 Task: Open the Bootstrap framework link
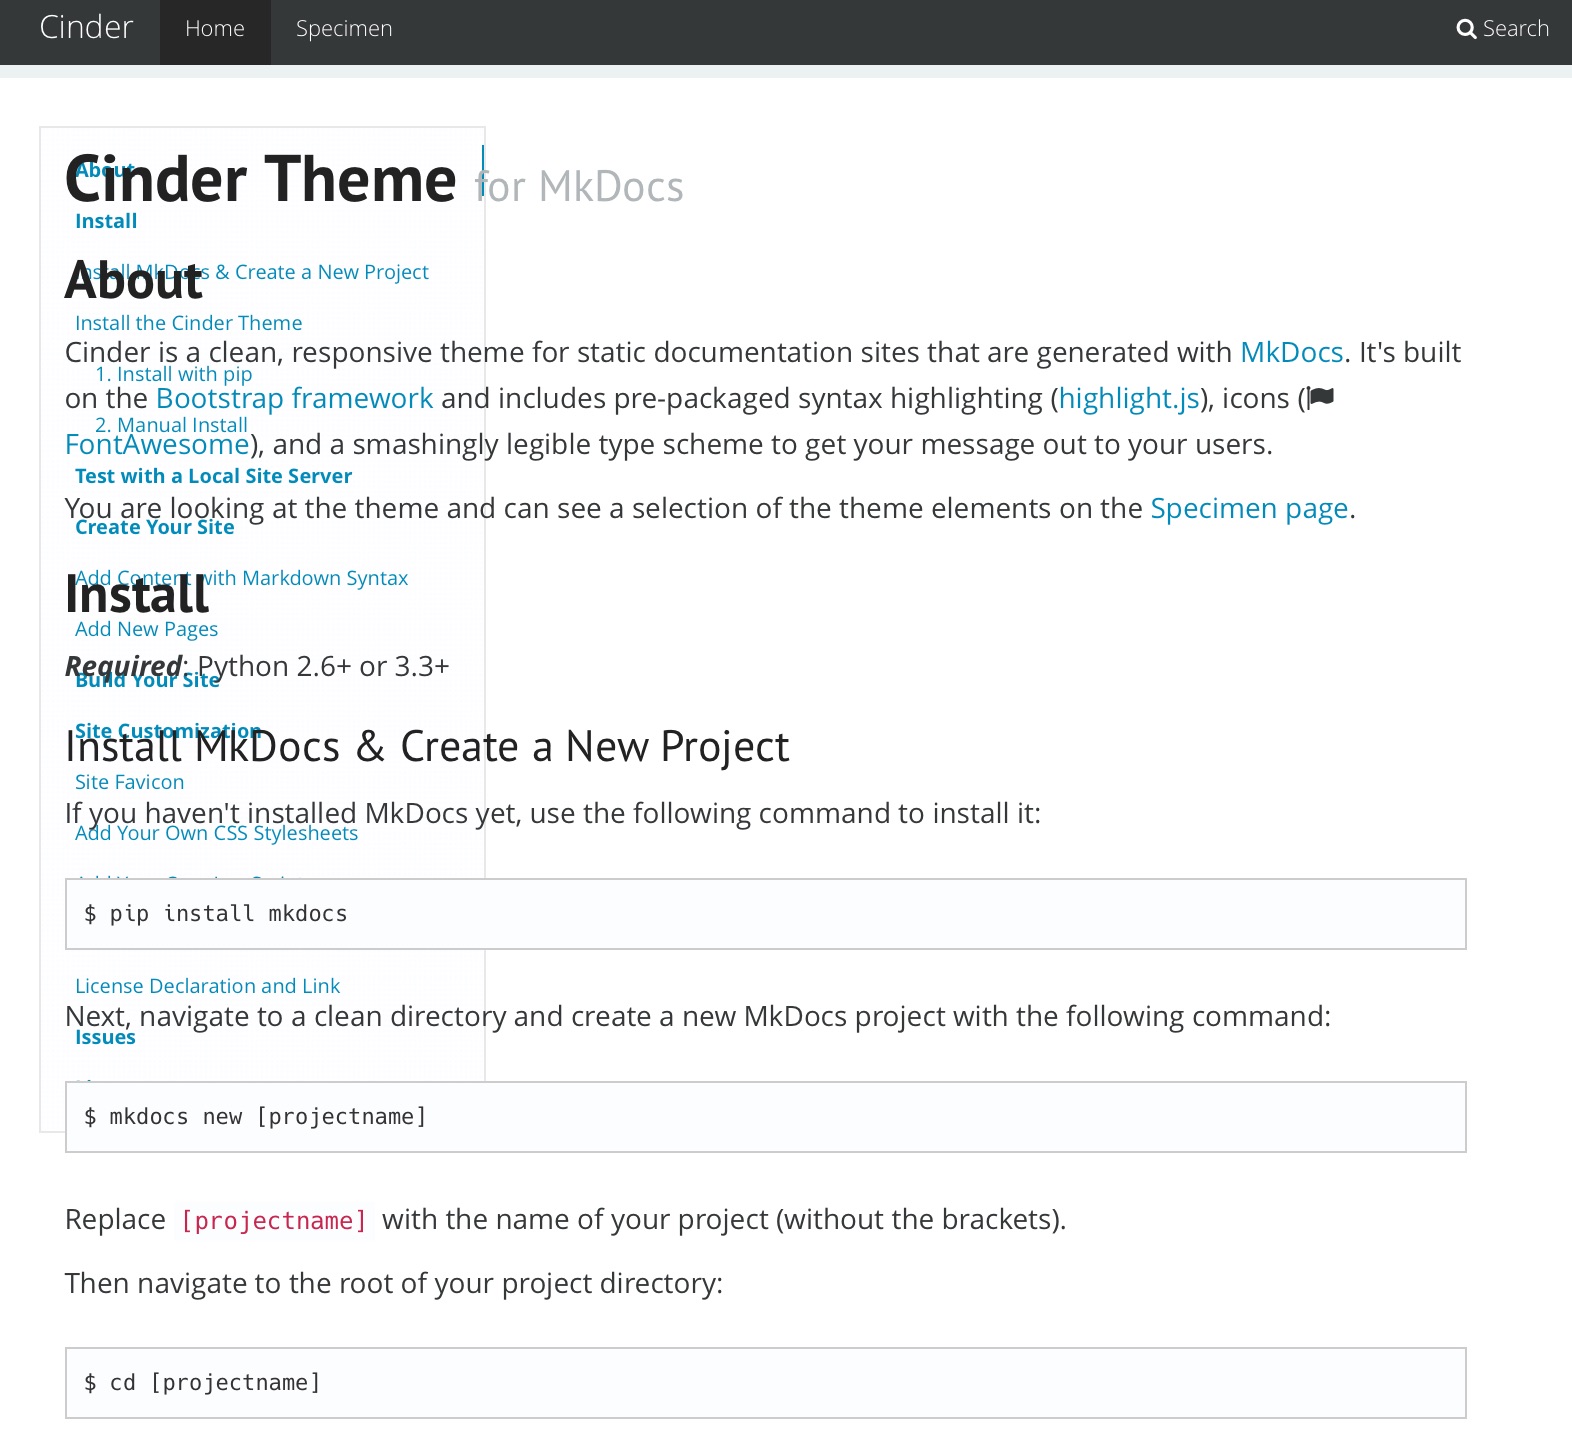pos(294,398)
